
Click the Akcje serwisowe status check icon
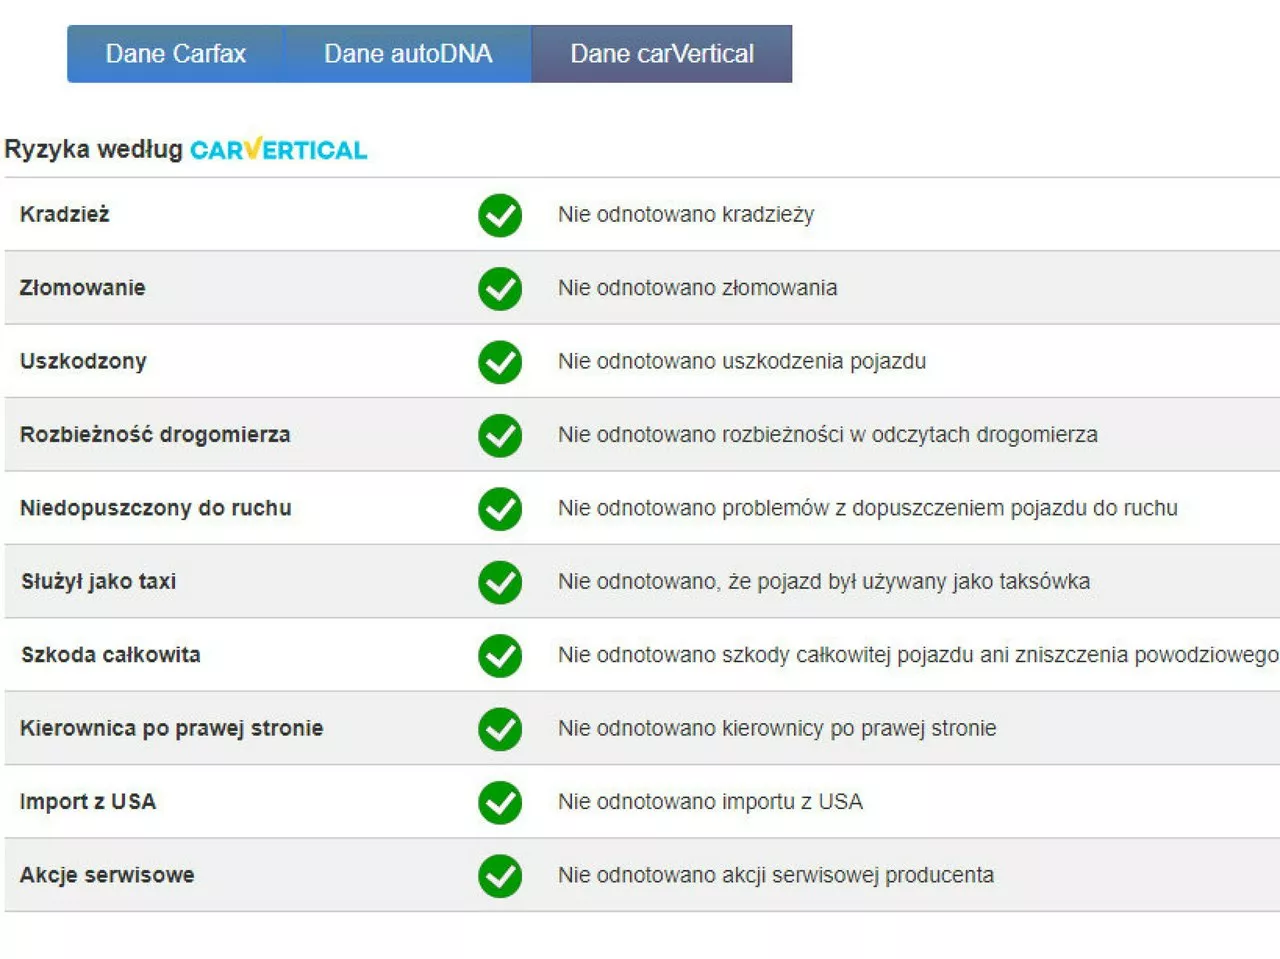499,876
